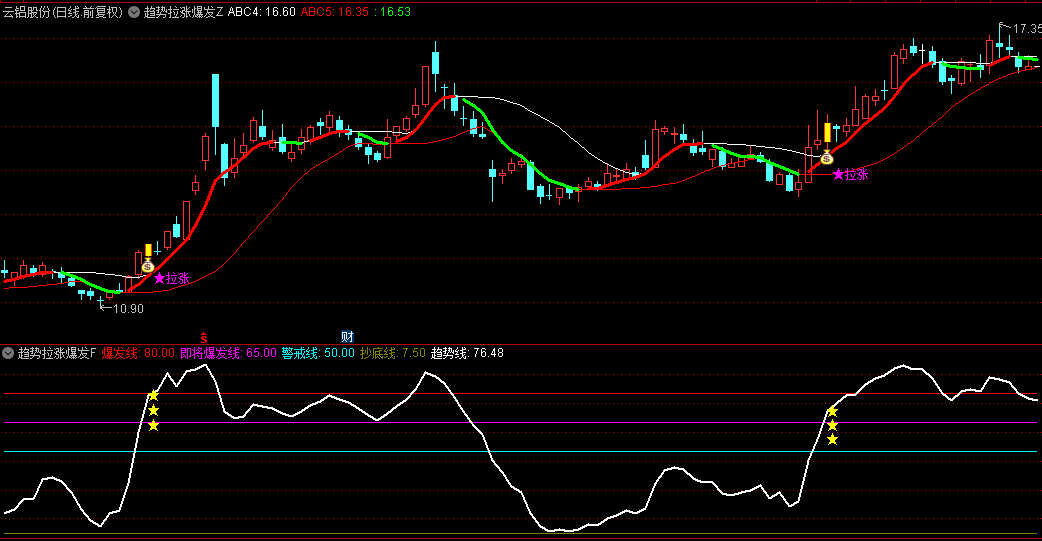Click the top yellow star in left group

[154, 395]
